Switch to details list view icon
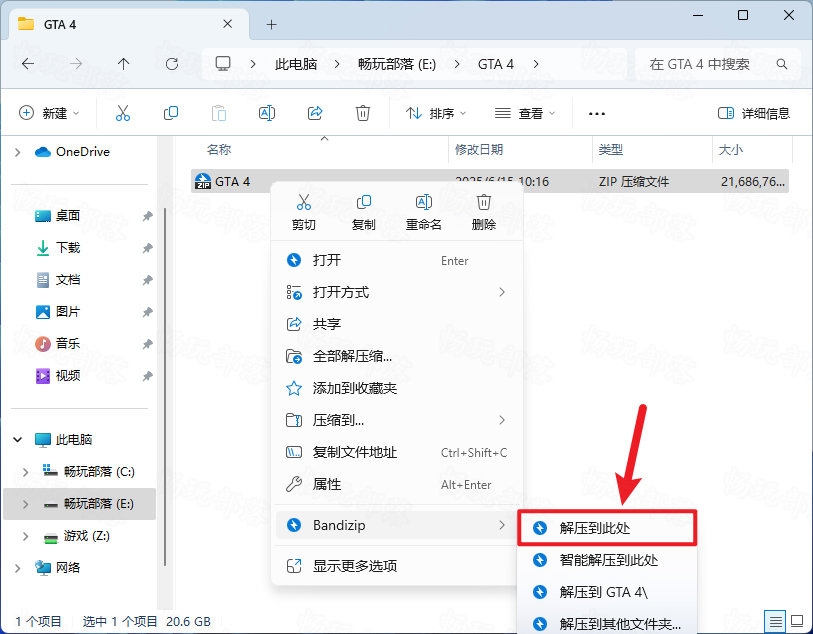 point(775,621)
